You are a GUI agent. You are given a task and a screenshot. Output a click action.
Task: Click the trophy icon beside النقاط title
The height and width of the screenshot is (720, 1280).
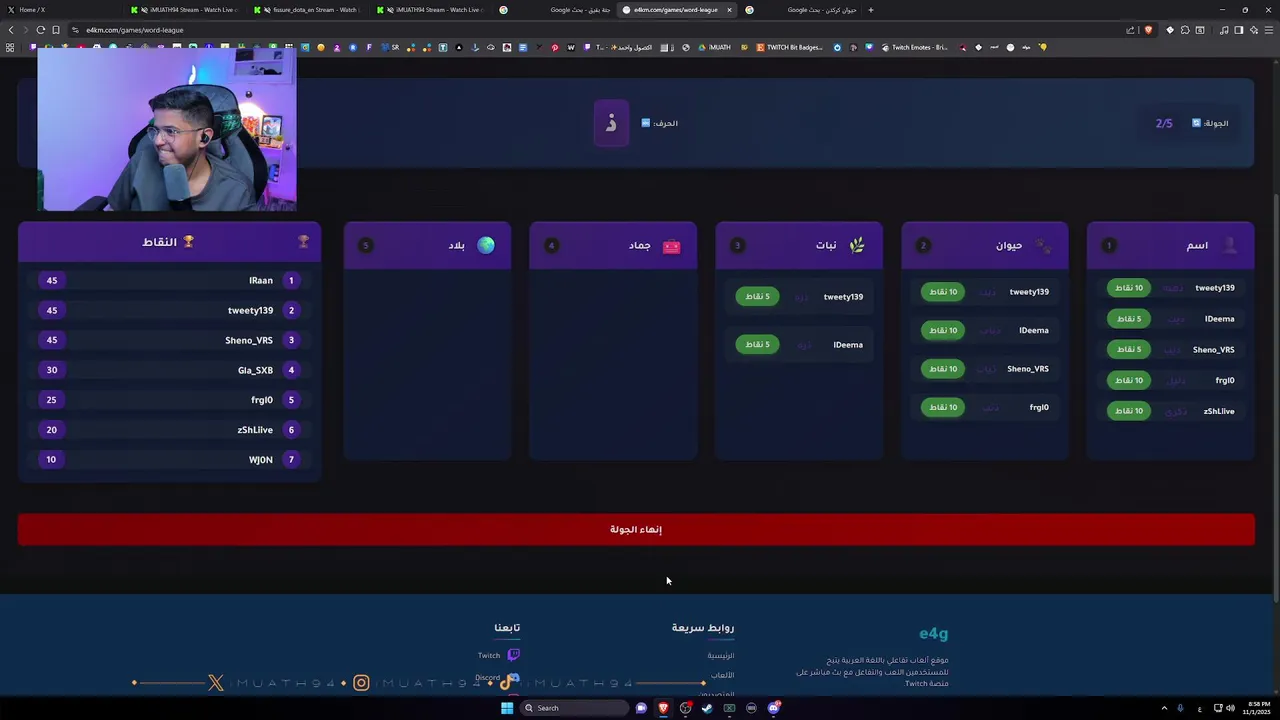pos(188,242)
